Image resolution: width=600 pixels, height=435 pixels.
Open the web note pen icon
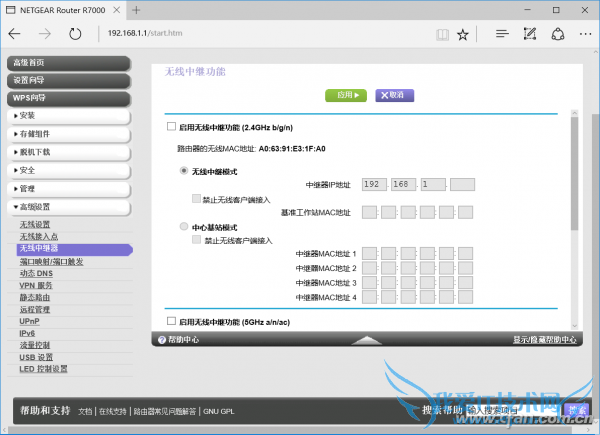[x=530, y=34]
